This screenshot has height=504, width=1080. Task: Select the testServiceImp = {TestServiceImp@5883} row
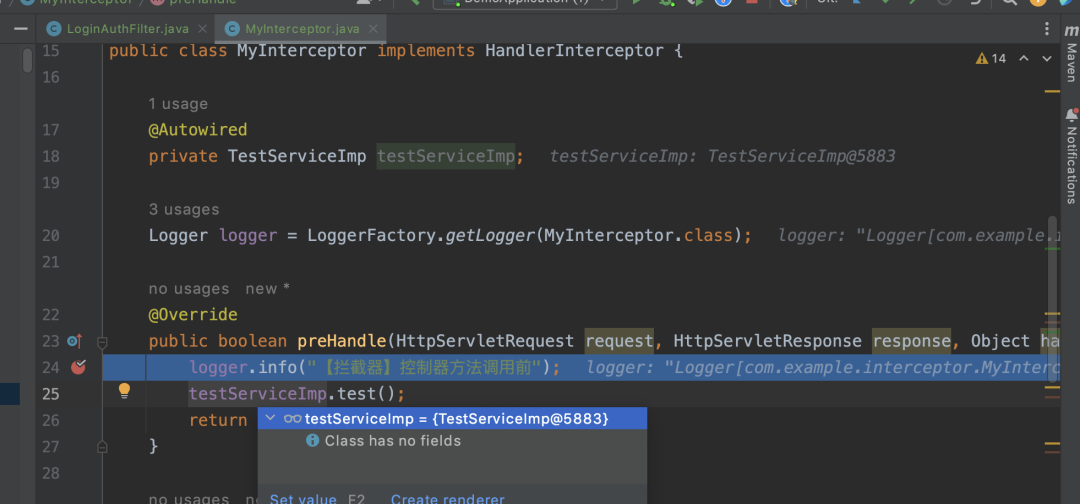tap(453, 418)
